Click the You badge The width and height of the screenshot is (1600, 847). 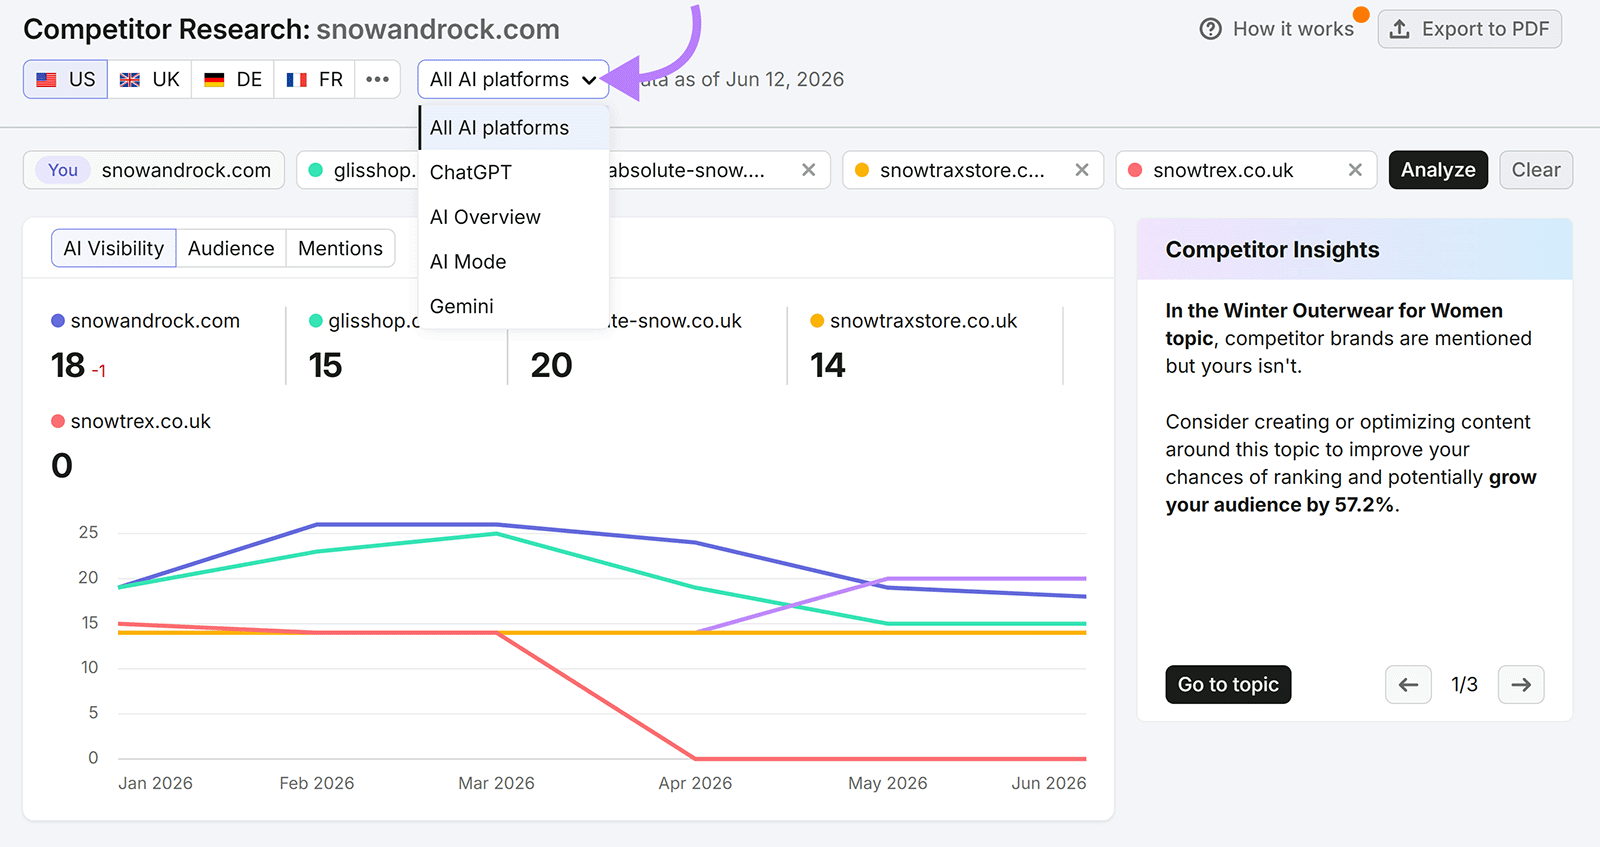(63, 170)
